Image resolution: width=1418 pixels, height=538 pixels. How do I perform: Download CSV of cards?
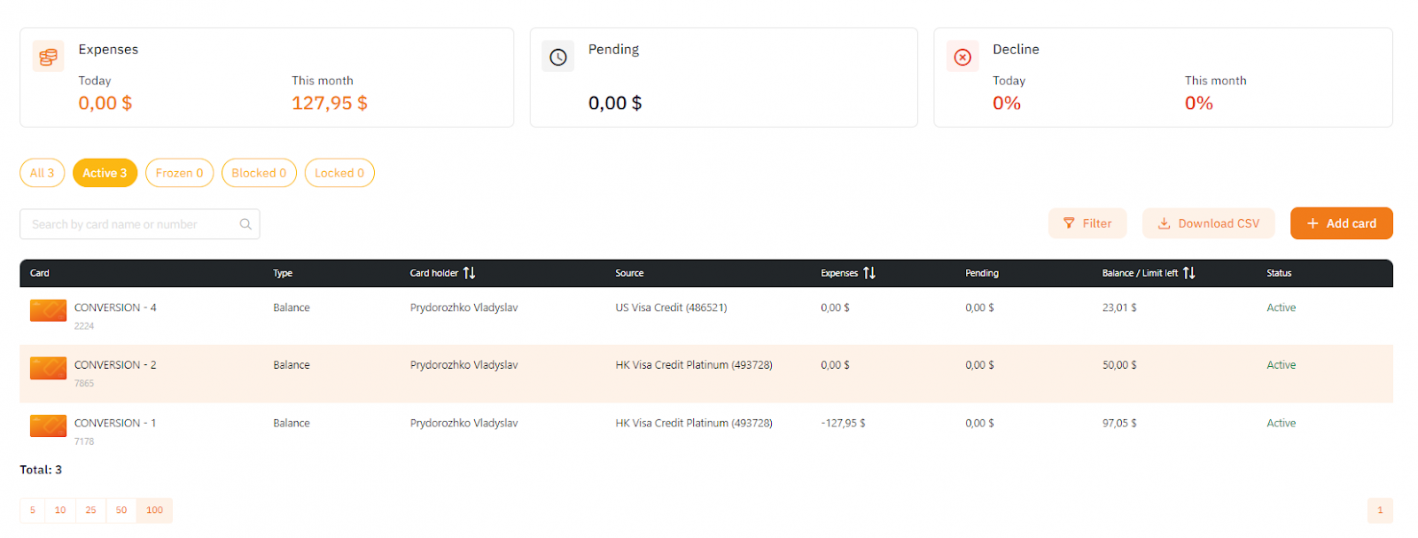[x=1208, y=223]
